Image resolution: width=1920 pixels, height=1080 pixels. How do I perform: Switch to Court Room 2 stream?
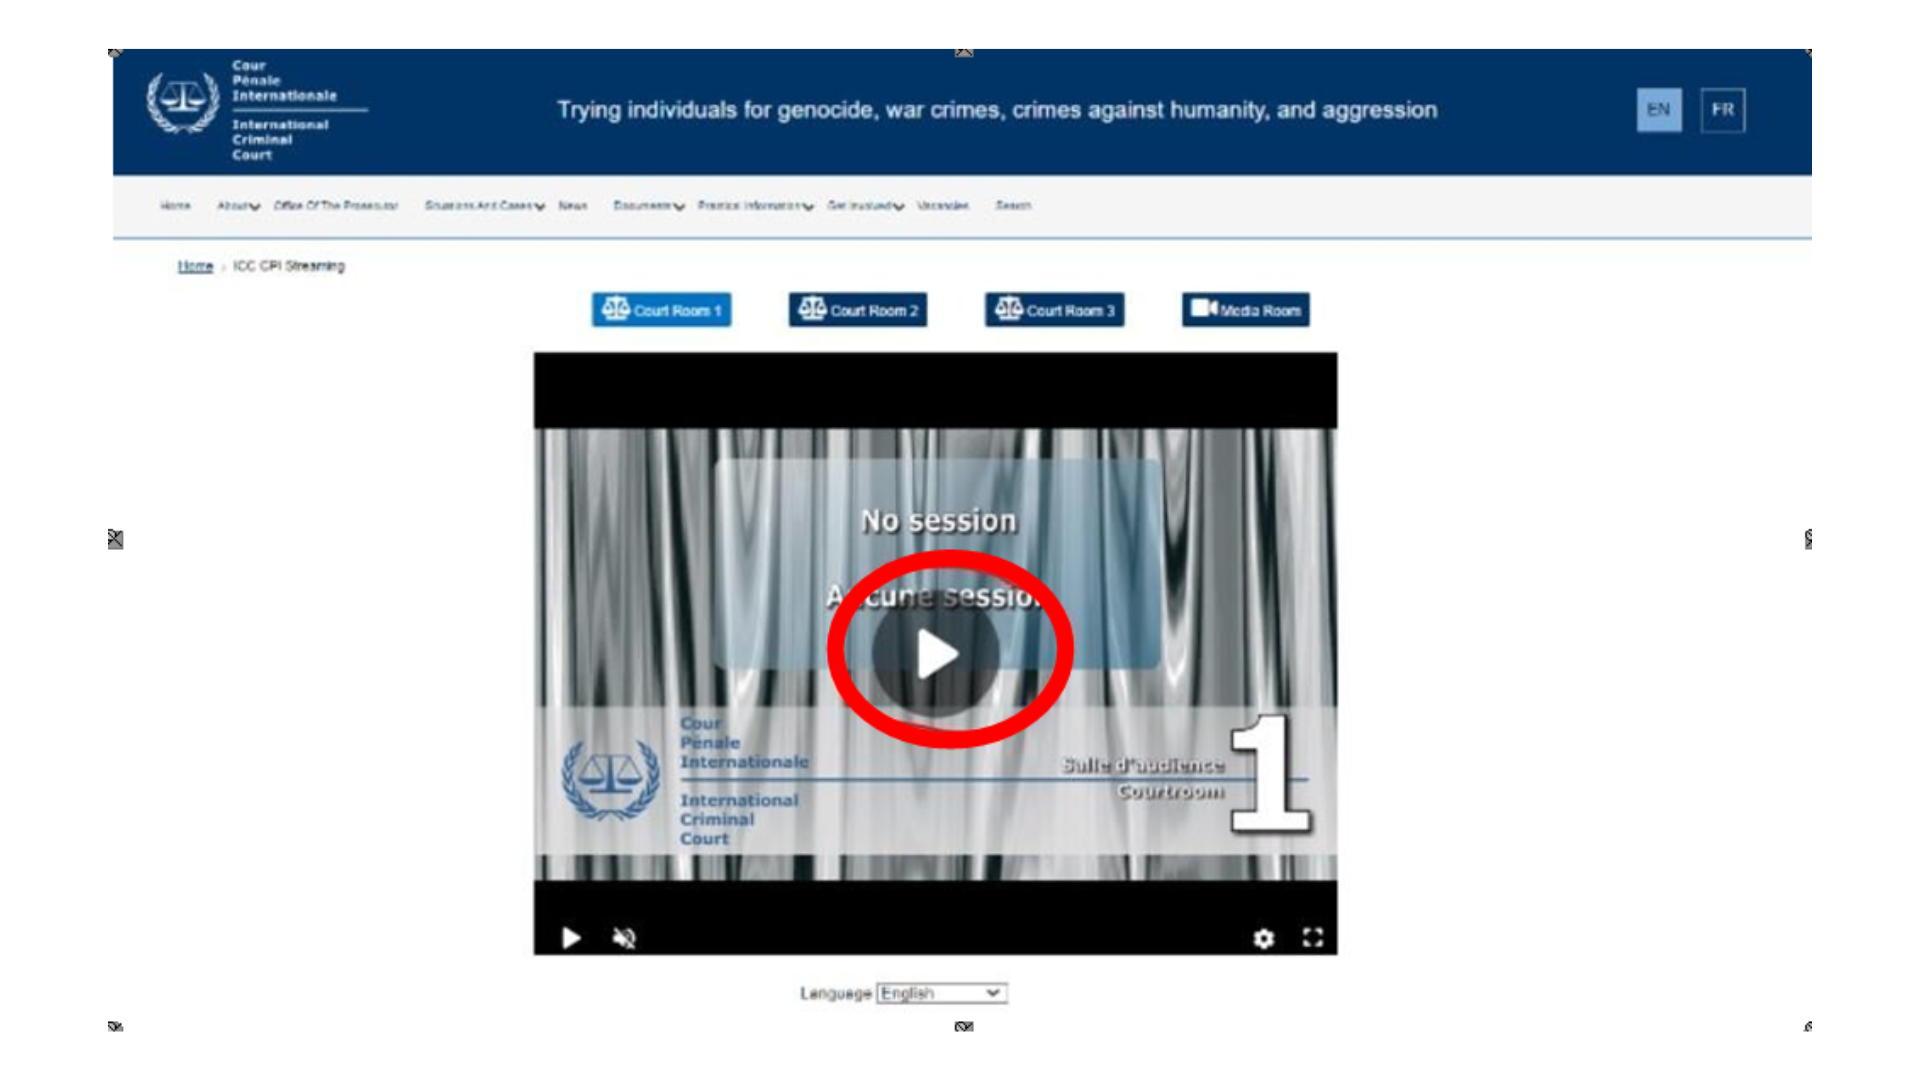(858, 310)
